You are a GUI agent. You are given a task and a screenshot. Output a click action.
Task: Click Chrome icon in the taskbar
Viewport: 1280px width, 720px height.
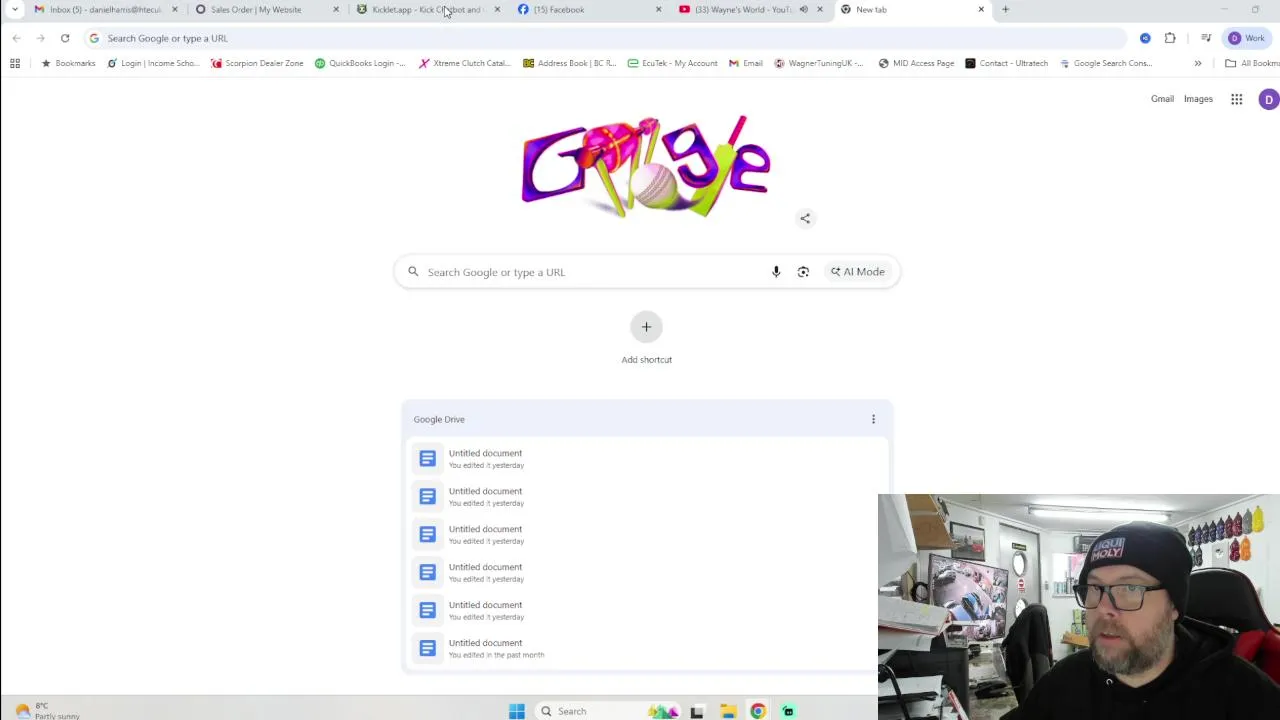click(x=758, y=711)
